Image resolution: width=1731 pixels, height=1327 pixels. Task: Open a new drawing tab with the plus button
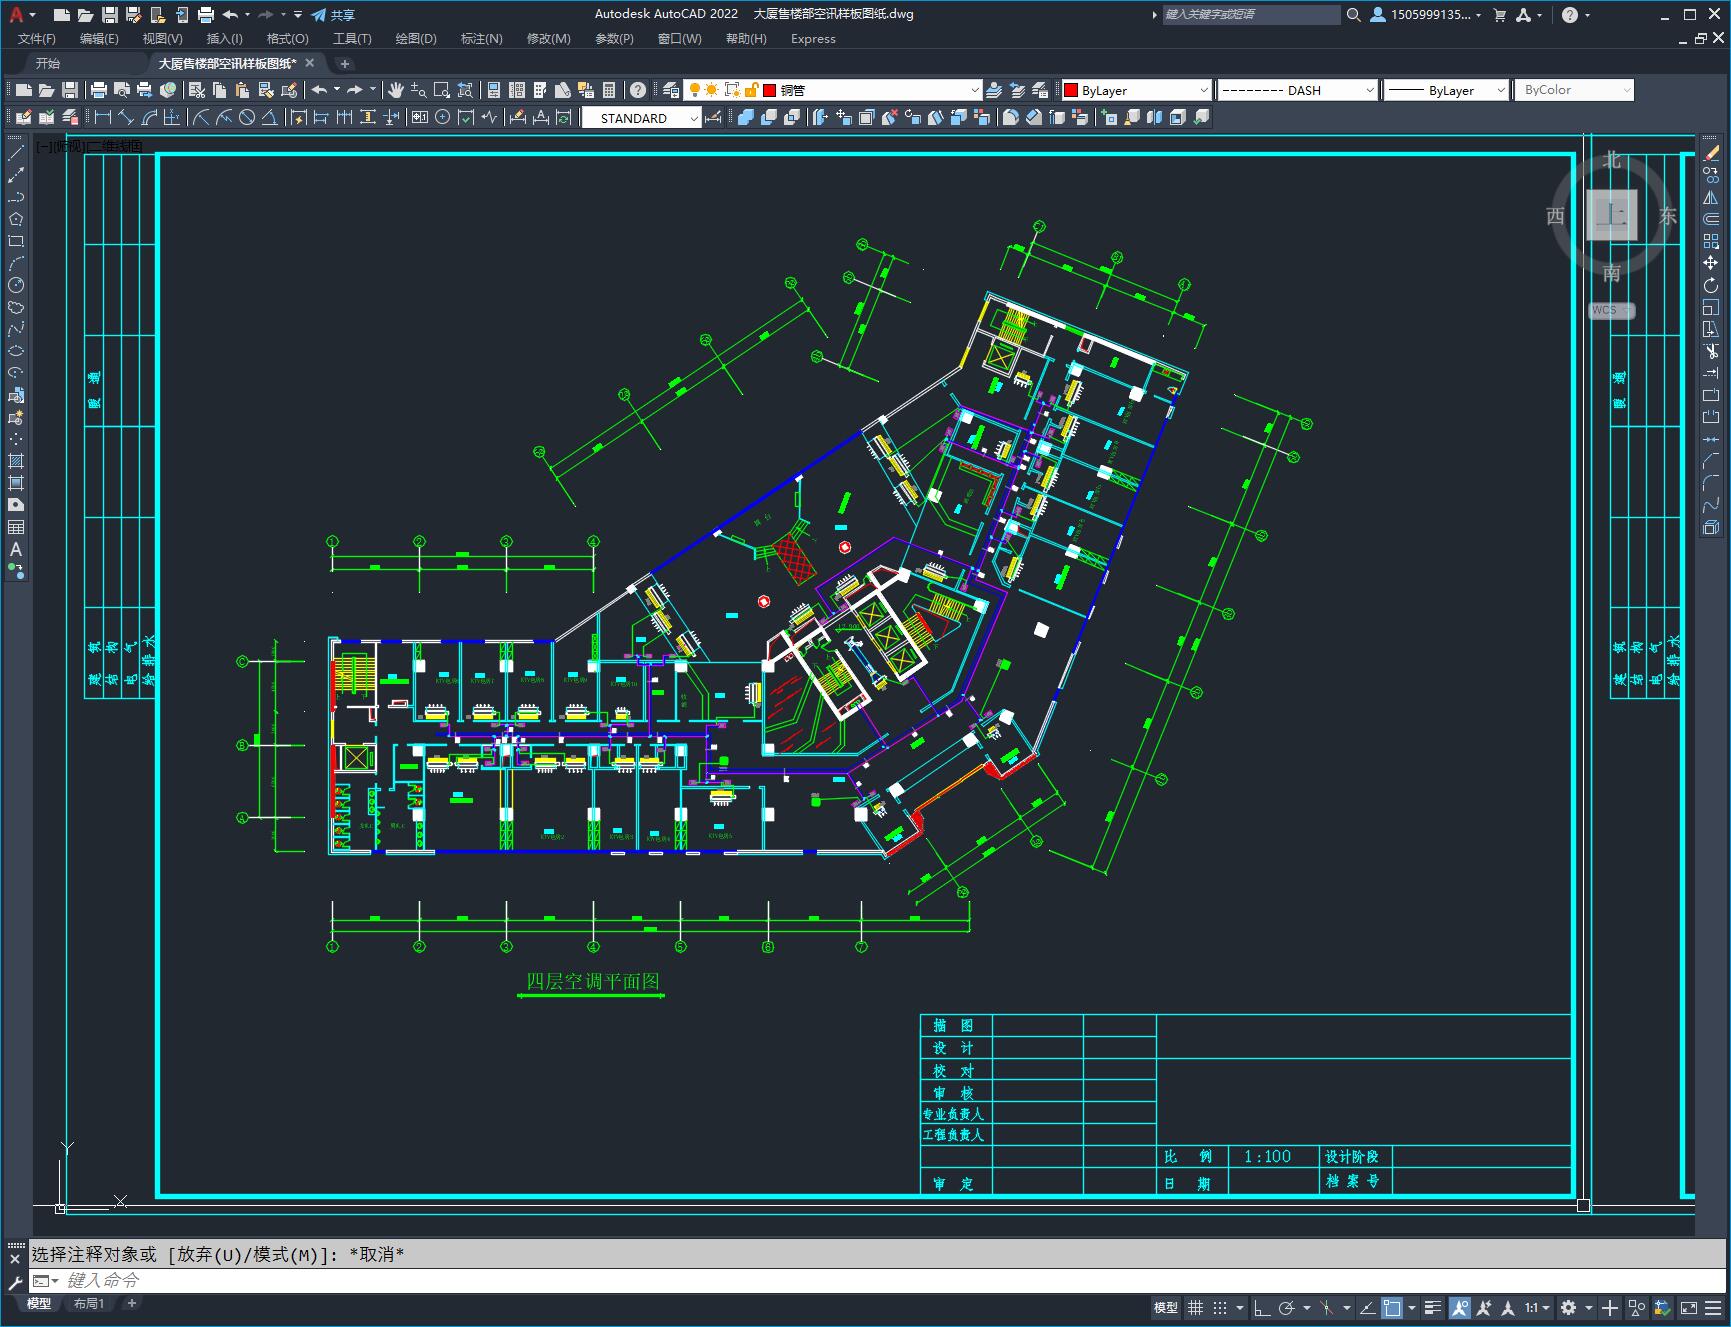tap(344, 63)
